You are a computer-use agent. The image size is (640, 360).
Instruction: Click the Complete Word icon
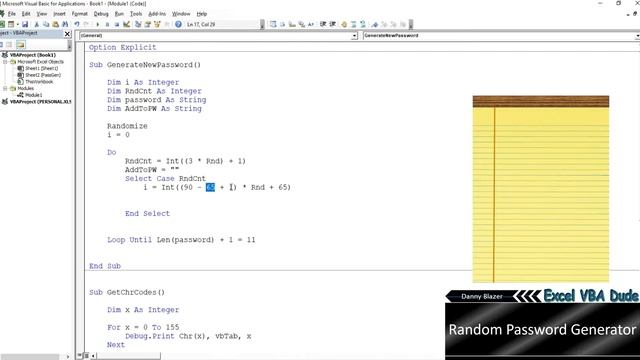pyautogui.click(x=311, y=24)
